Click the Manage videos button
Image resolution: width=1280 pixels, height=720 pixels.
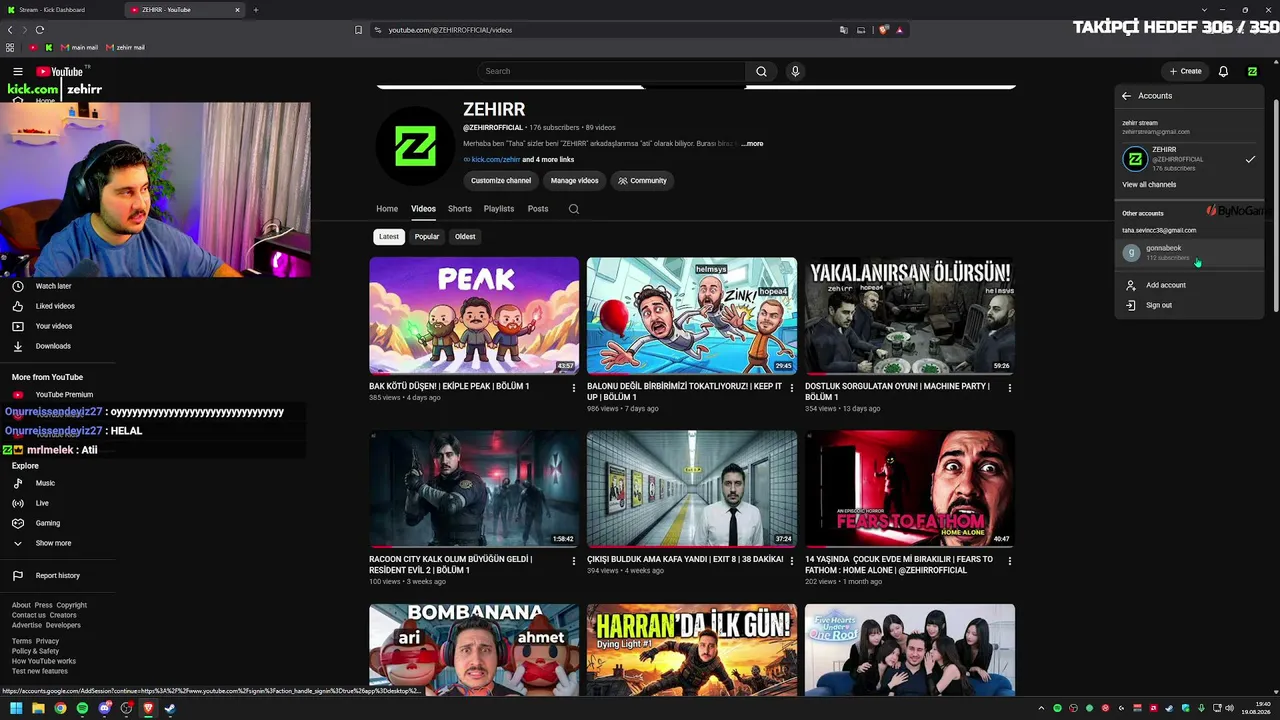tap(574, 181)
